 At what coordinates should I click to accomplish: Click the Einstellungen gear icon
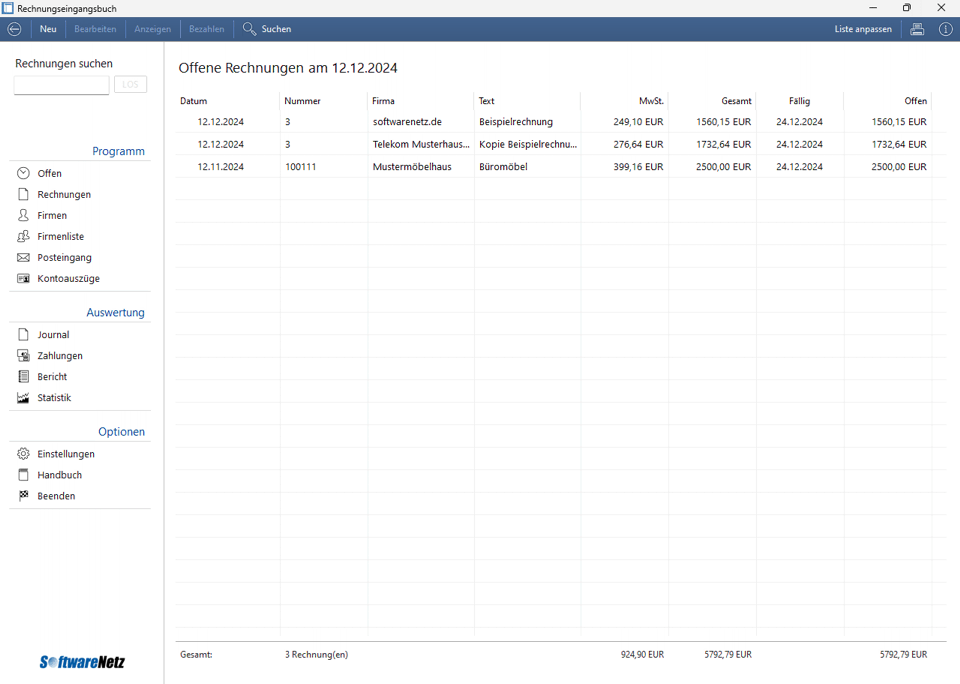click(x=23, y=454)
